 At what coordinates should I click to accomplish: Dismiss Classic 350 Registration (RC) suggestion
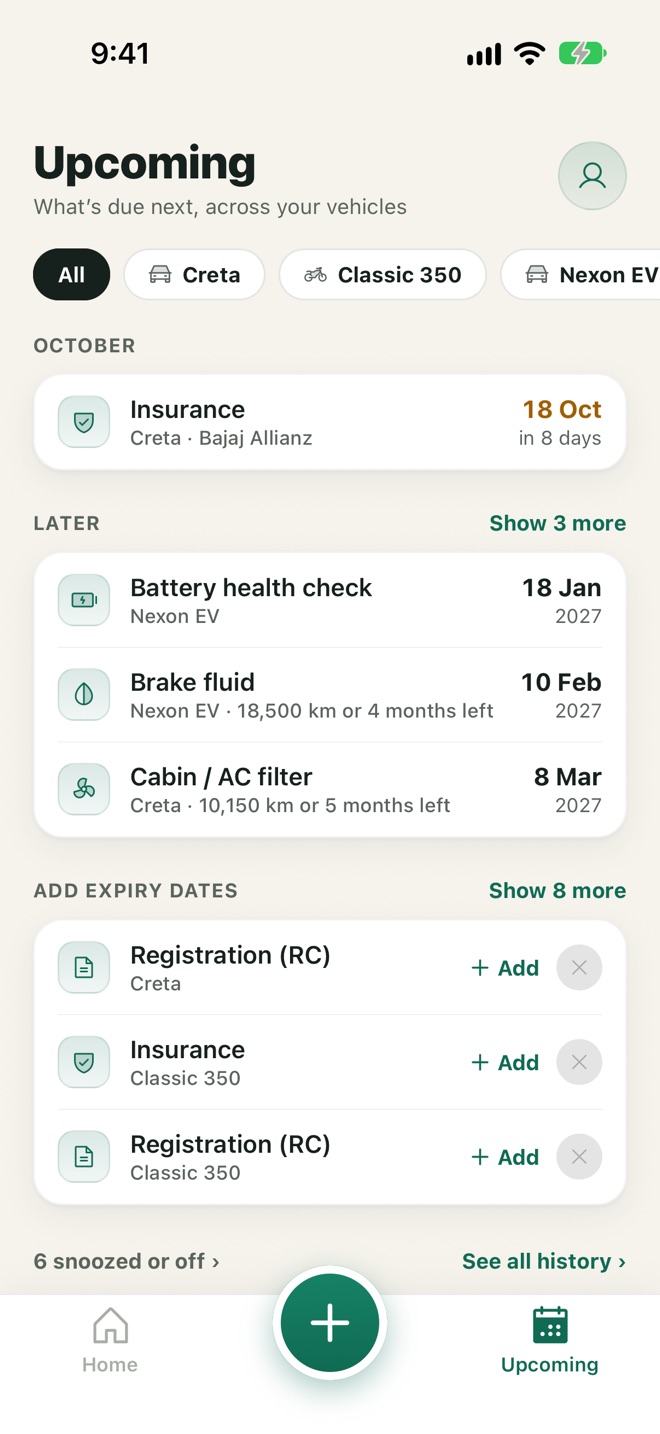[579, 1157]
